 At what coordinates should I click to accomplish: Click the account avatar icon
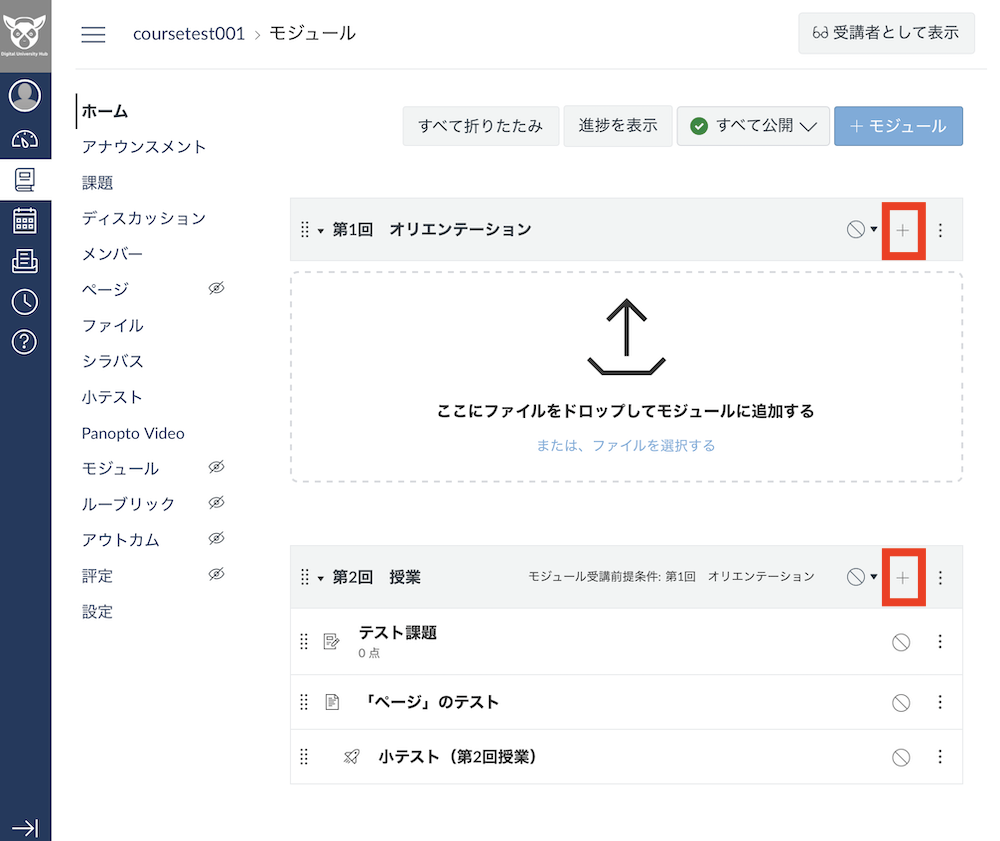(x=25, y=95)
